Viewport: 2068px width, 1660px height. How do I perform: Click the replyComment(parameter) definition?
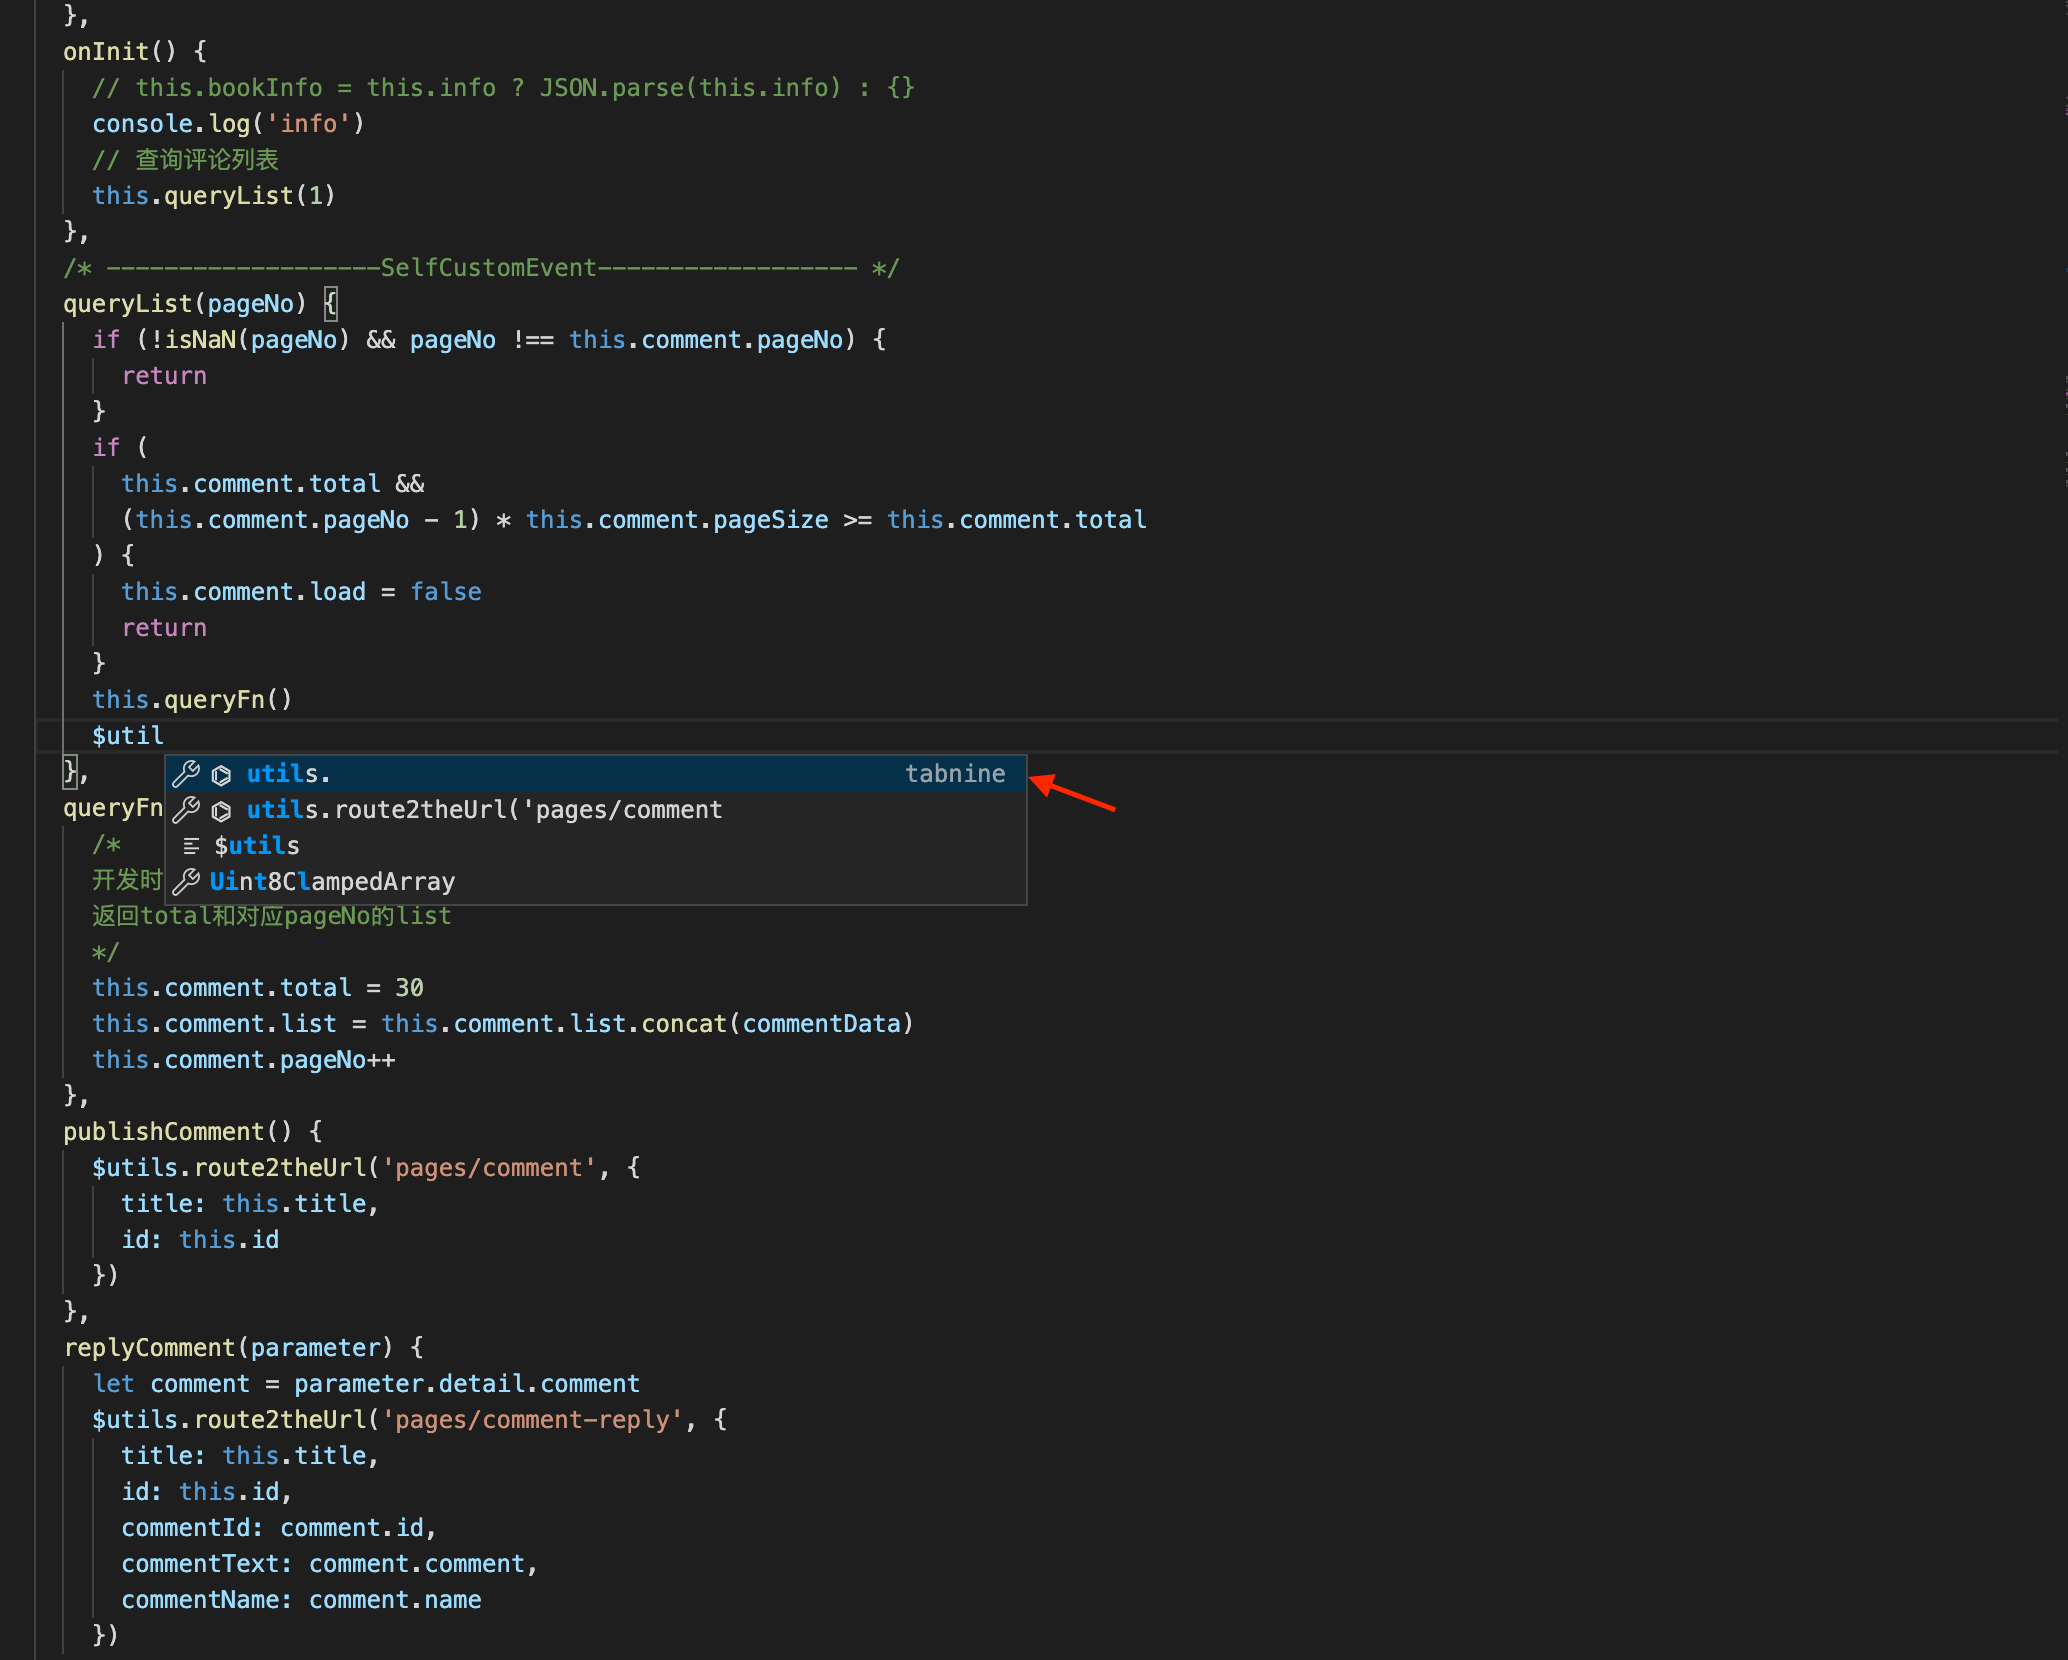coord(229,1348)
